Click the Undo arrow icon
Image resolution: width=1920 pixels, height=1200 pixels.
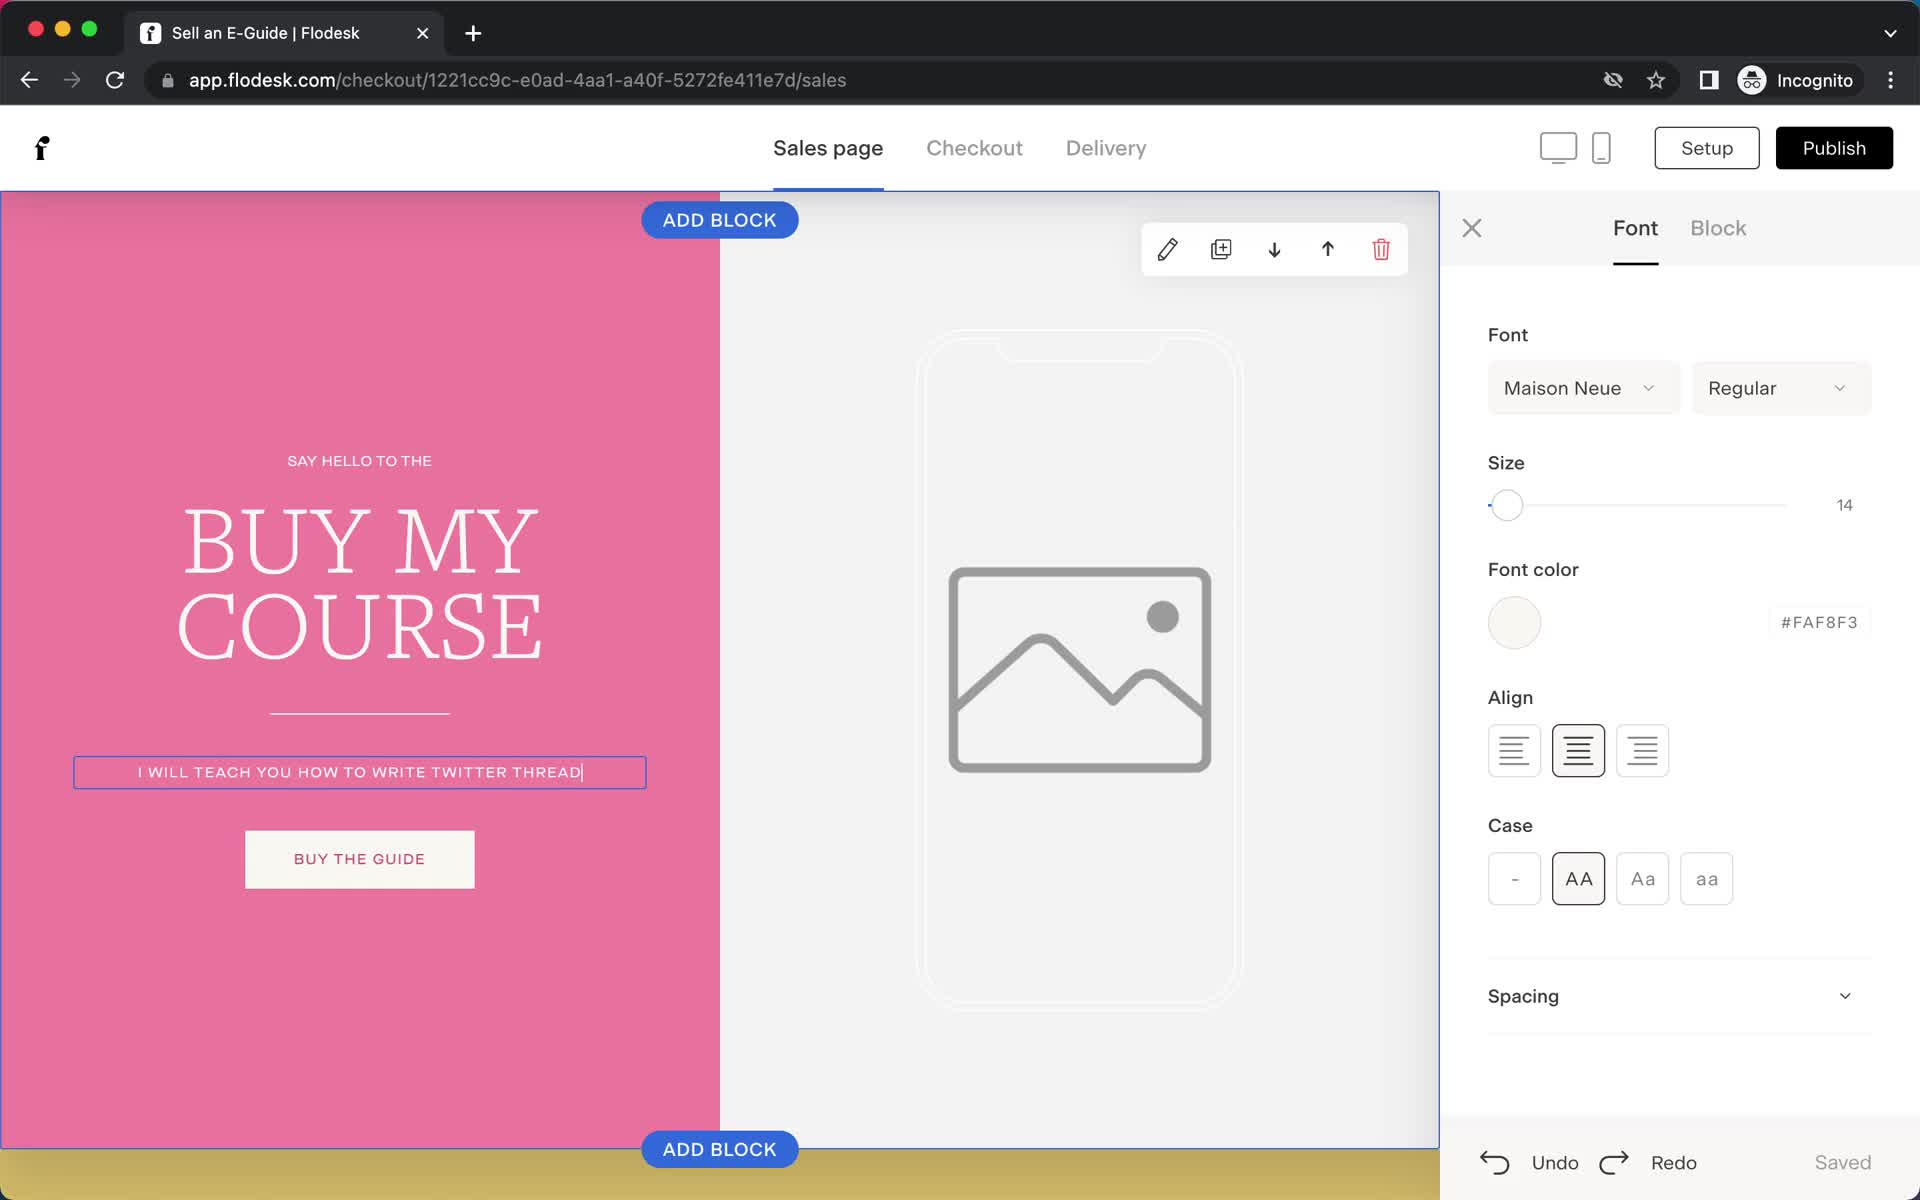[x=1495, y=1162]
